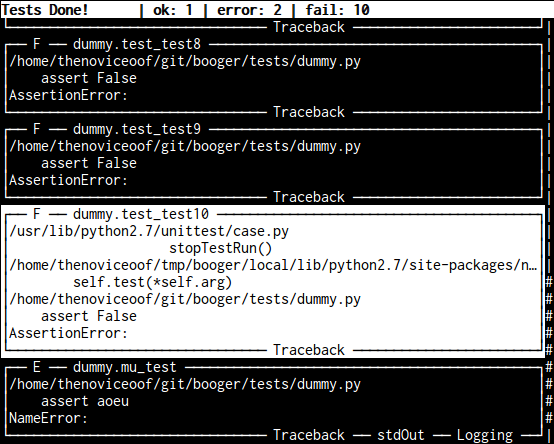Click the F status marker of test_test10
This screenshot has width=554, height=444.
(x=36, y=214)
